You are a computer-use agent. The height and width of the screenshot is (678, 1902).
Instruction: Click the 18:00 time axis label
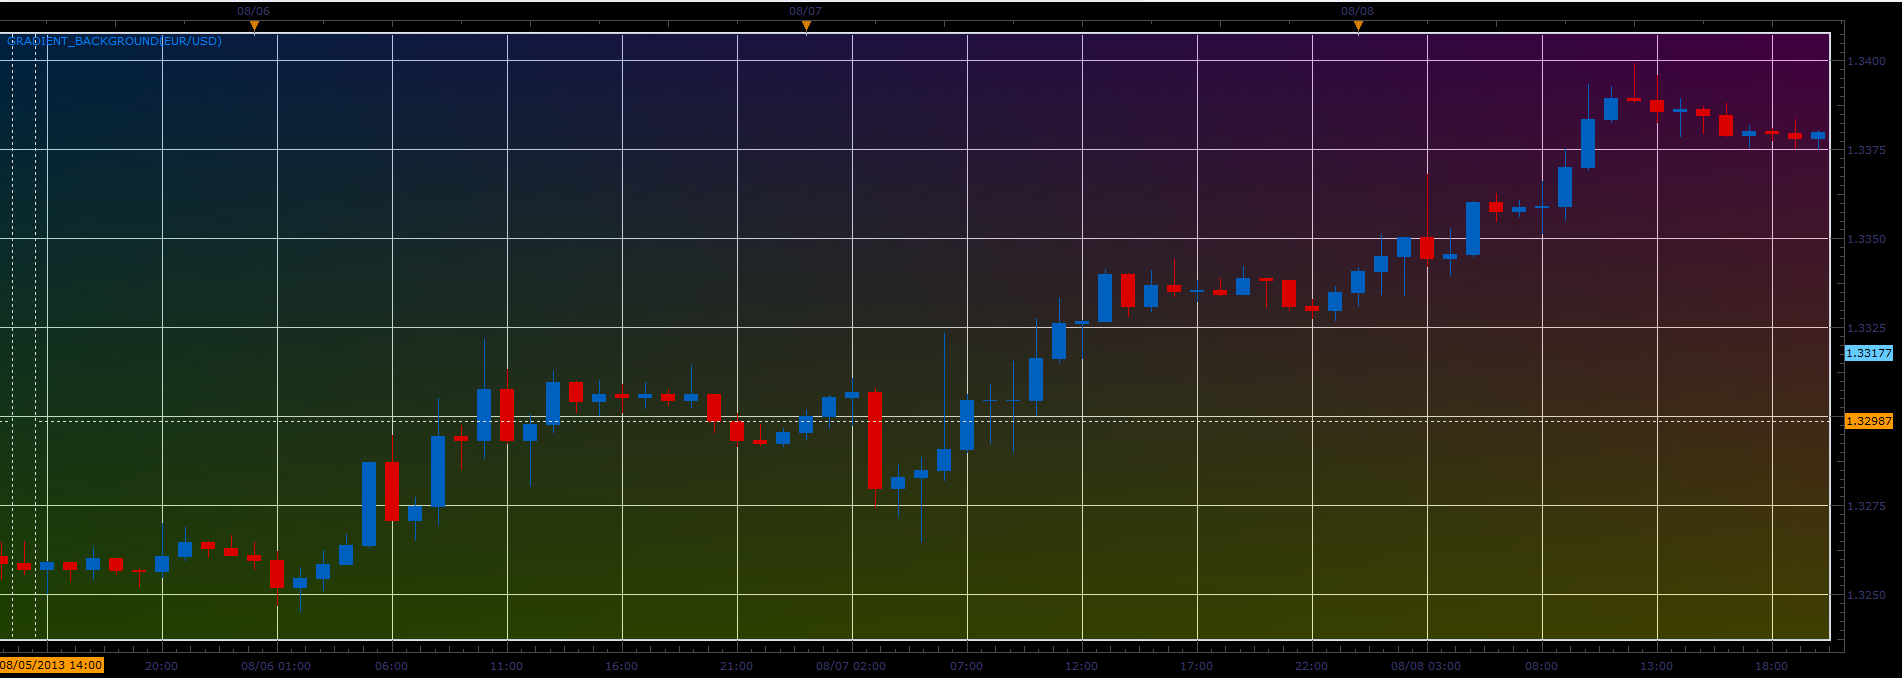point(1772,666)
